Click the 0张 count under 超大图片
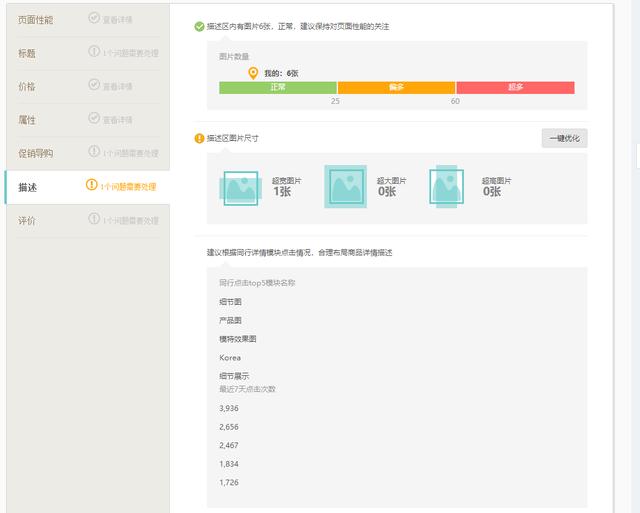Viewport: 640px width, 513px height. tap(387, 191)
